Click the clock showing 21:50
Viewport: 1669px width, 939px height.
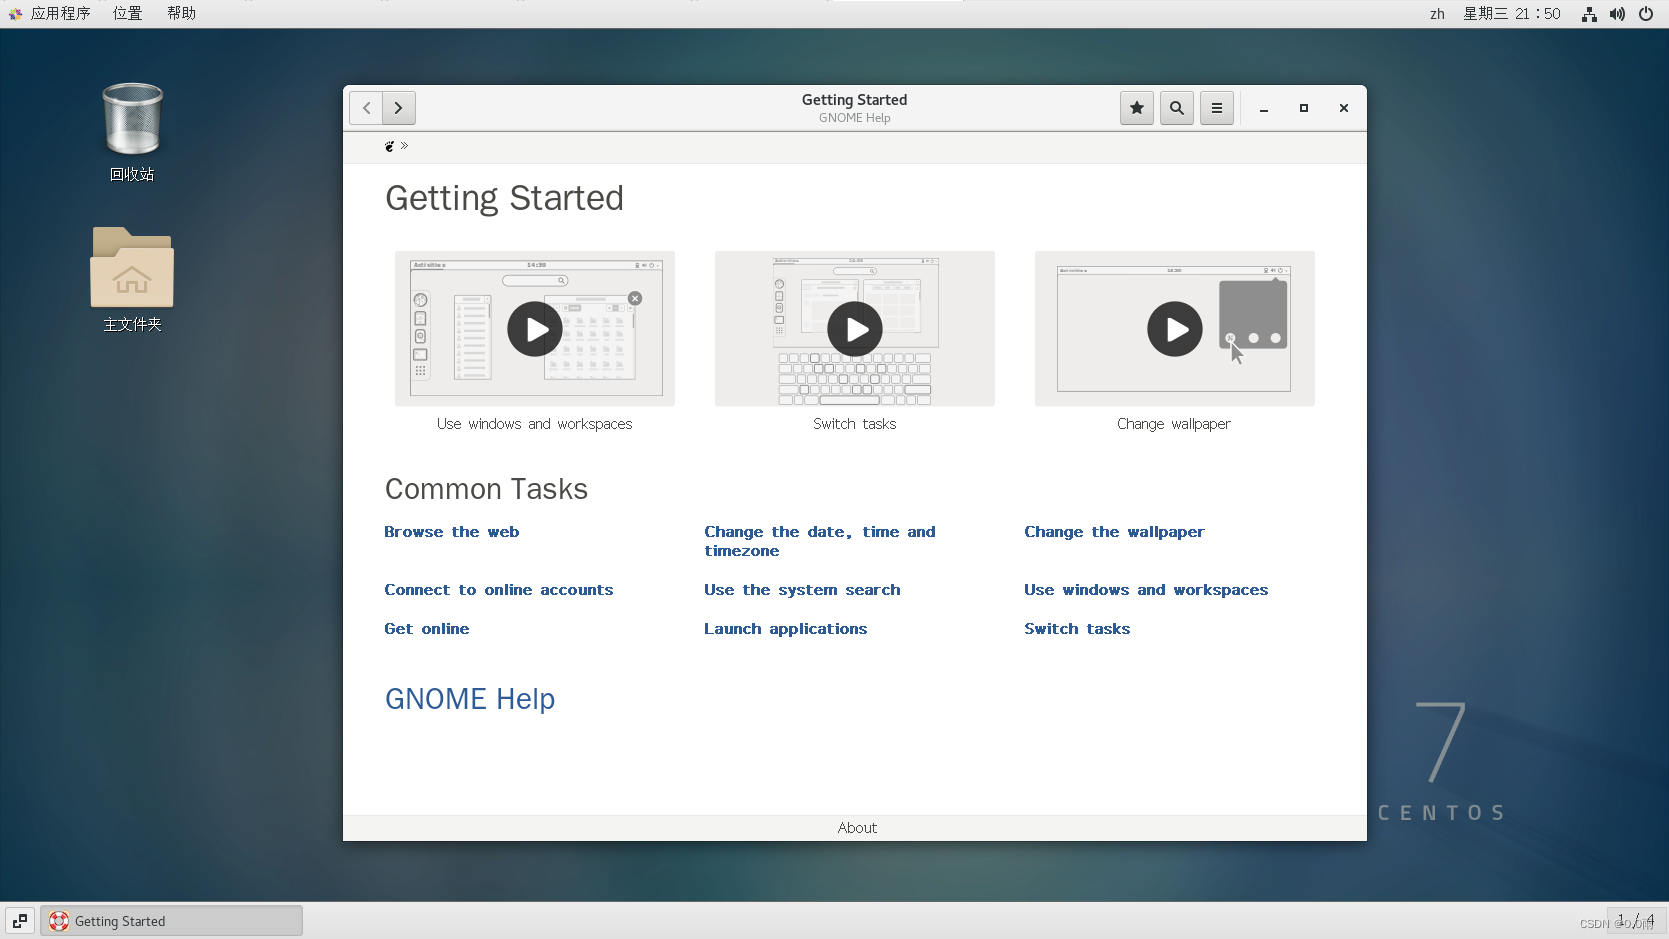[x=1512, y=14]
